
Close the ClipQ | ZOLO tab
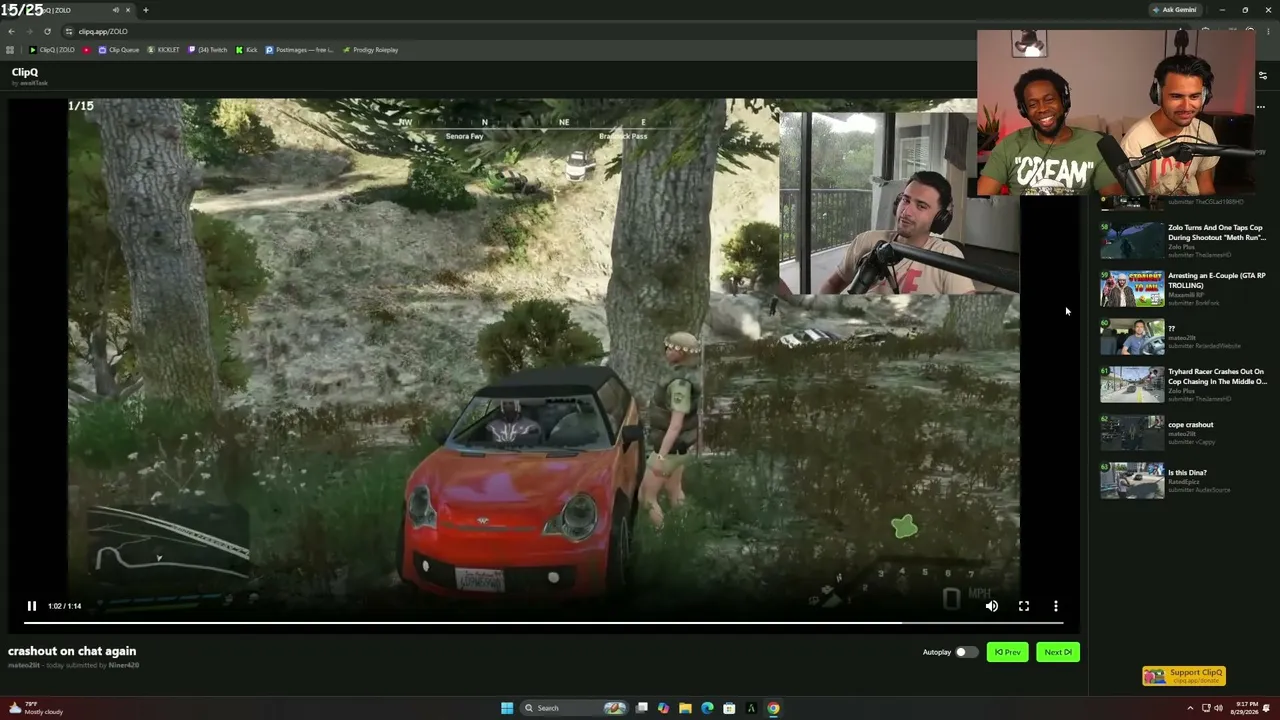point(130,10)
